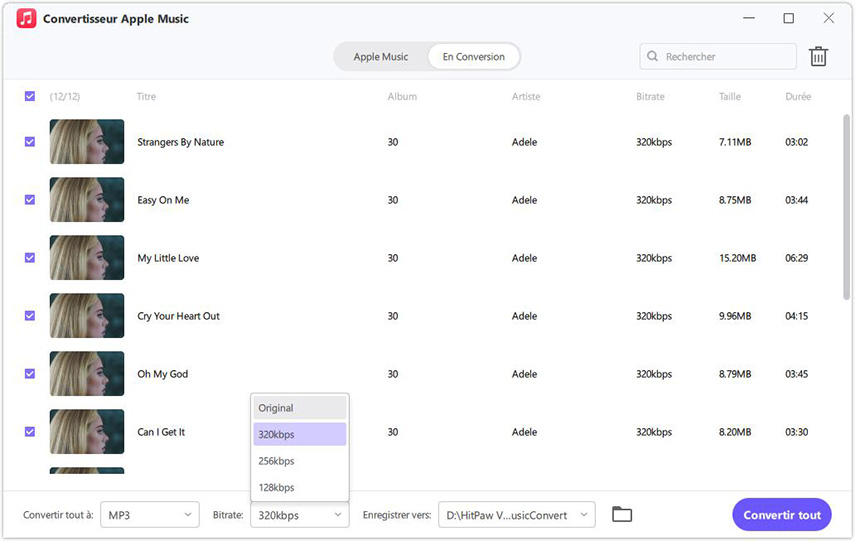Screen dimensions: 855x541
Task: Click the vertical scrollbar of the song list
Action: (x=846, y=207)
